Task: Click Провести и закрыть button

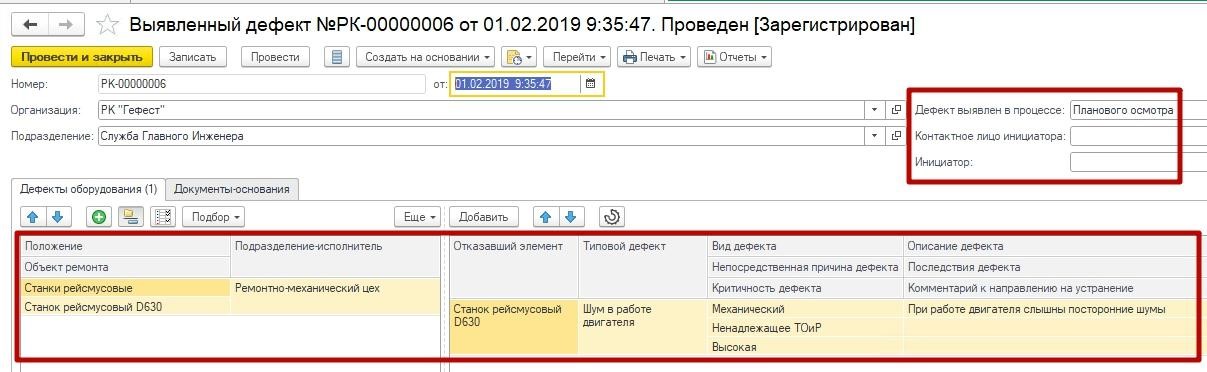Action: coord(82,57)
